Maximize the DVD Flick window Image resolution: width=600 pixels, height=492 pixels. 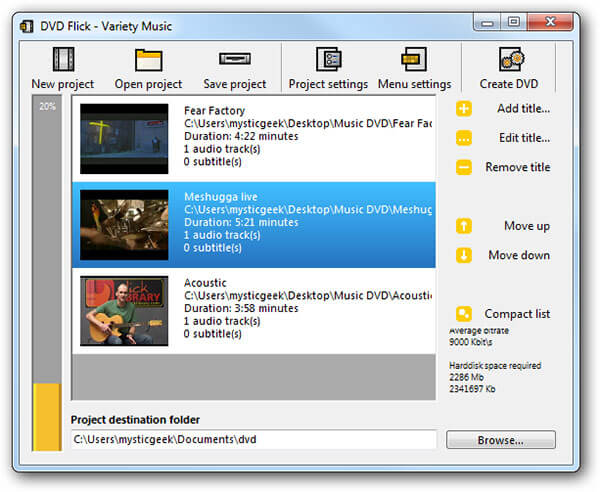click(x=514, y=22)
